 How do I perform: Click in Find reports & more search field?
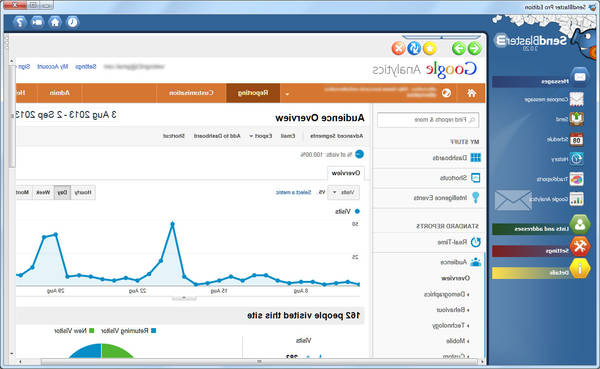[428, 120]
